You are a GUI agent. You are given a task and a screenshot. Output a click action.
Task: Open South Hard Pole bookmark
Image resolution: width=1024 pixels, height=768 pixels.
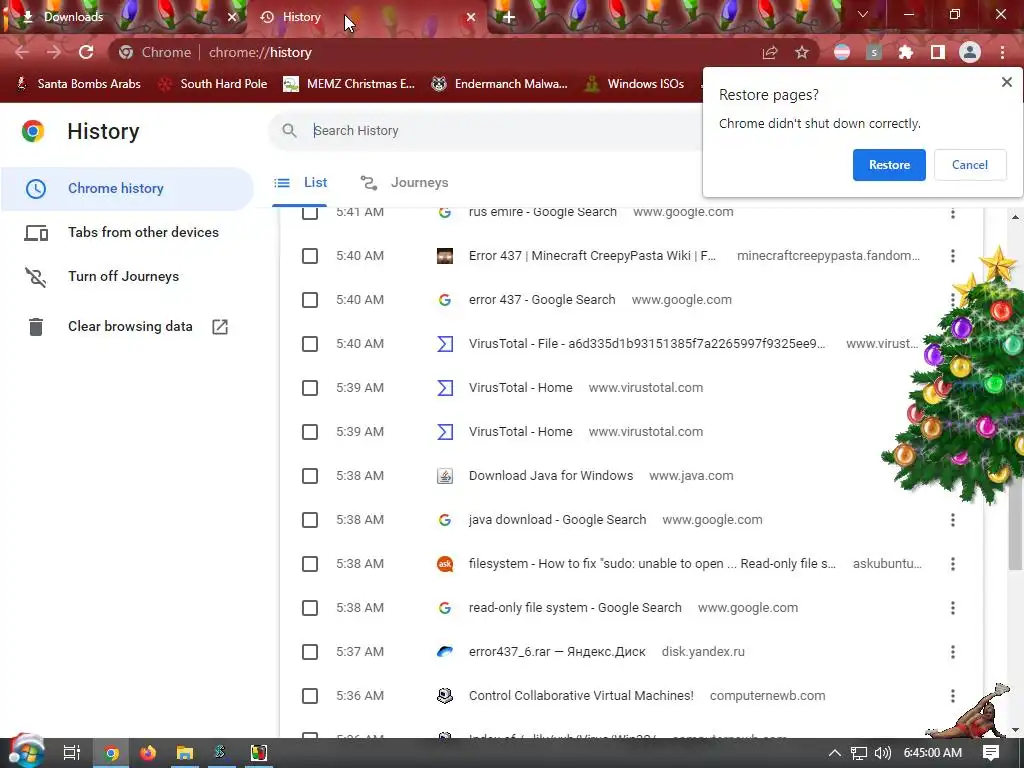click(213, 84)
